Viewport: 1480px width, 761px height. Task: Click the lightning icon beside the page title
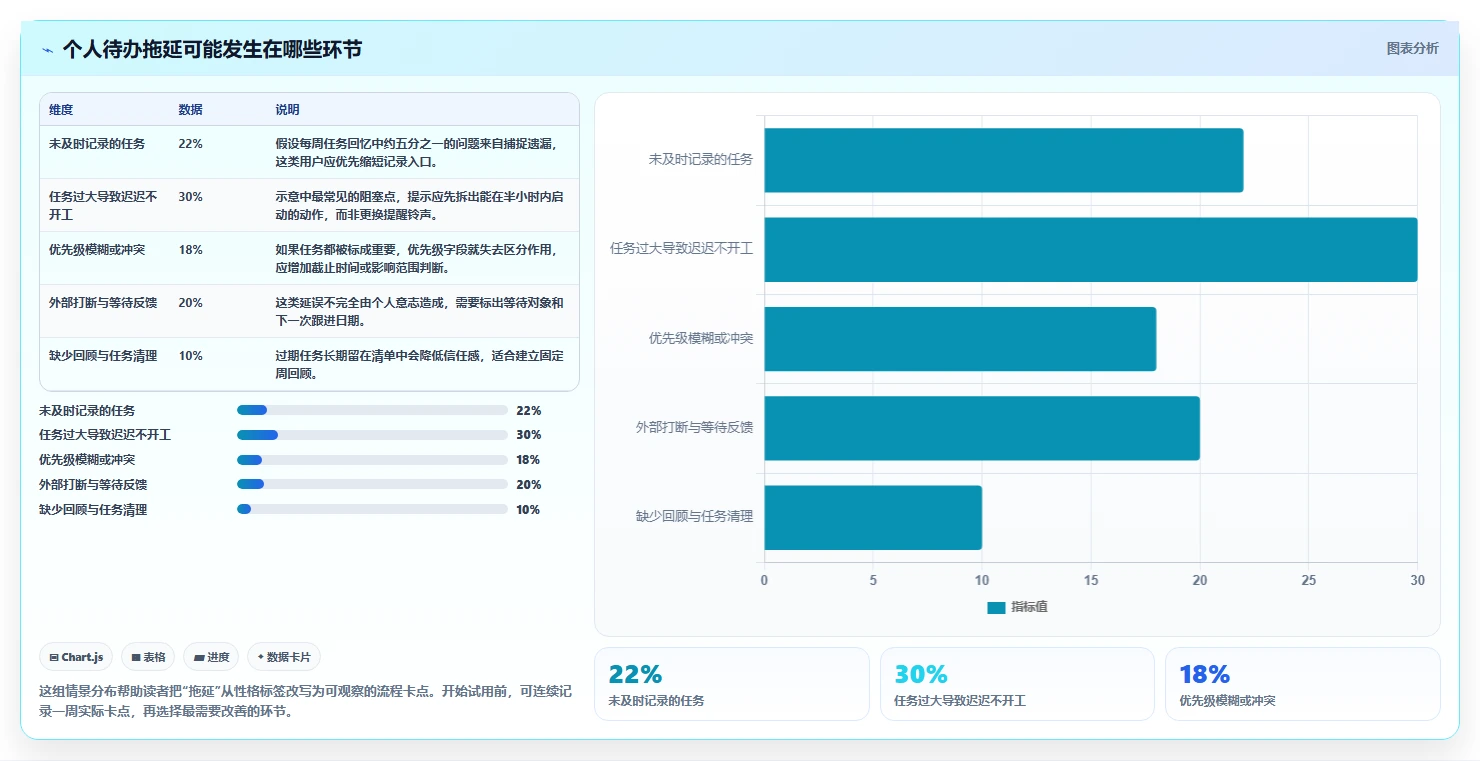(x=47, y=50)
